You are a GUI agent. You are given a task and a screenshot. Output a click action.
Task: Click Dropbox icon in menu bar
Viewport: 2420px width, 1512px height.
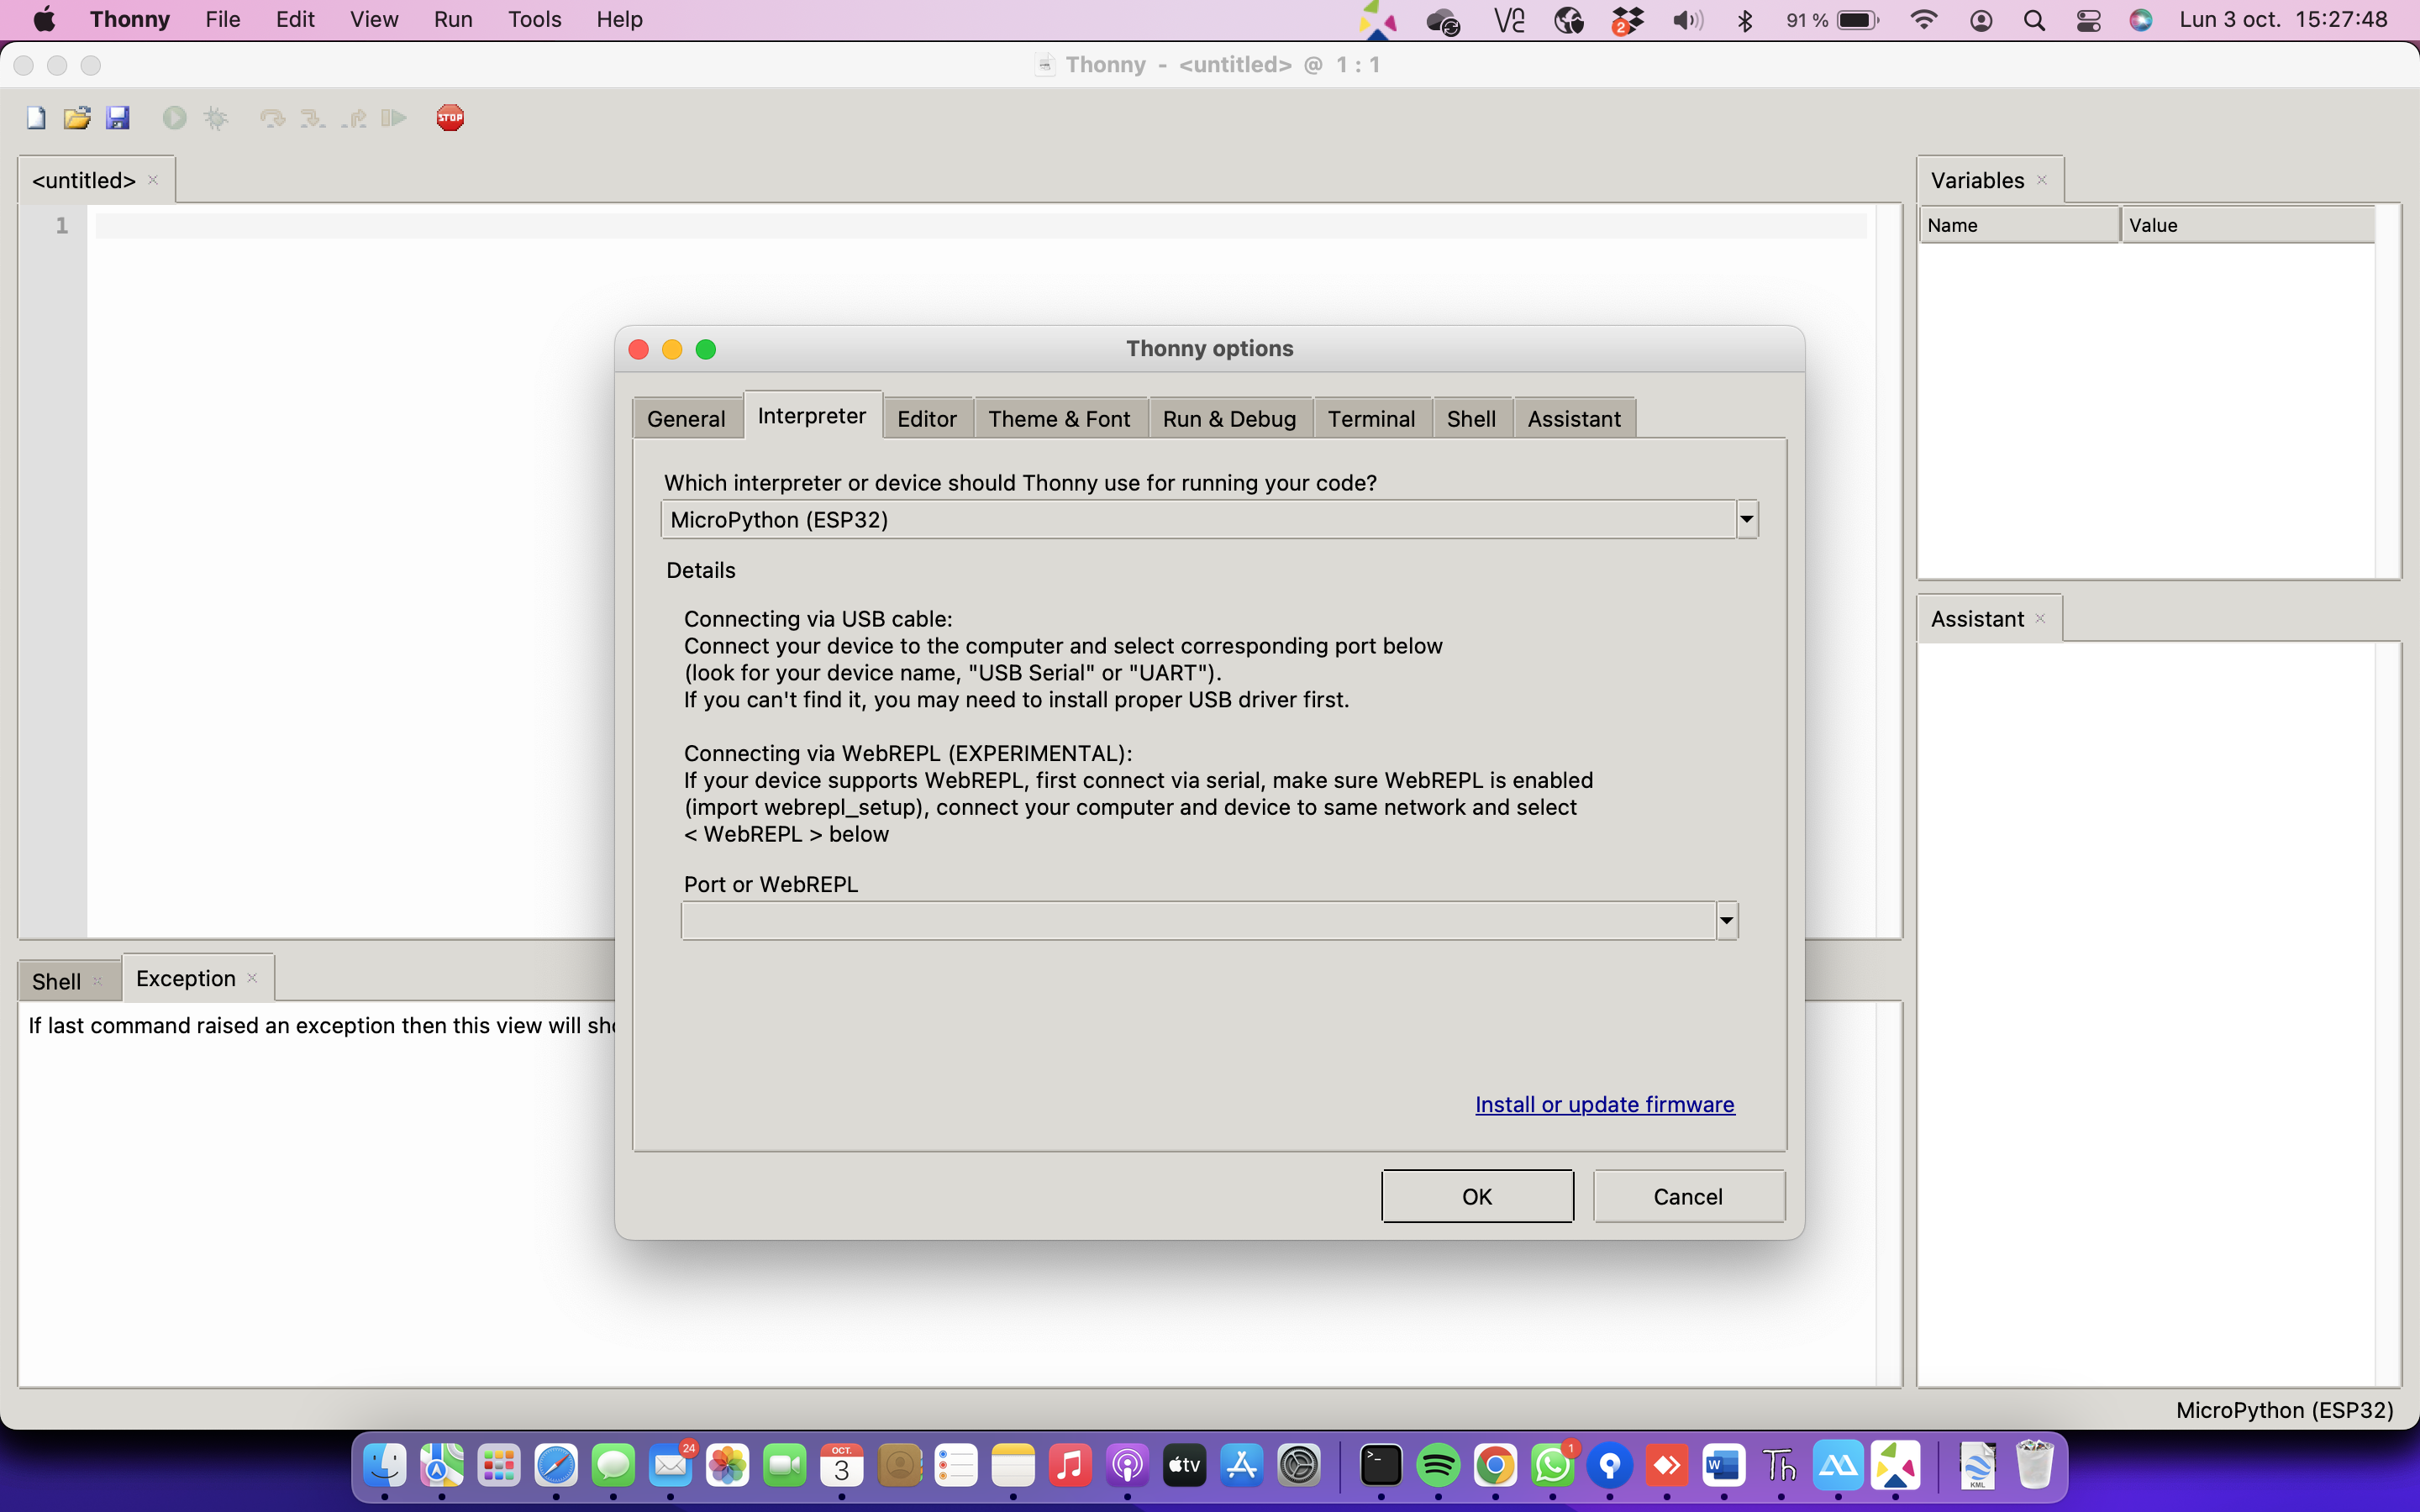click(x=1627, y=20)
